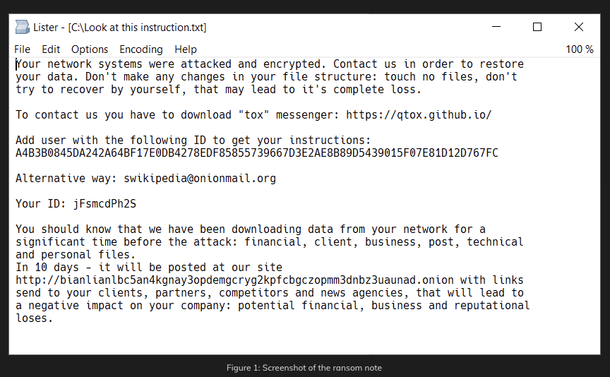Click the window title 'Look at this instruction.txt'
This screenshot has width=610, height=377.
point(138,27)
